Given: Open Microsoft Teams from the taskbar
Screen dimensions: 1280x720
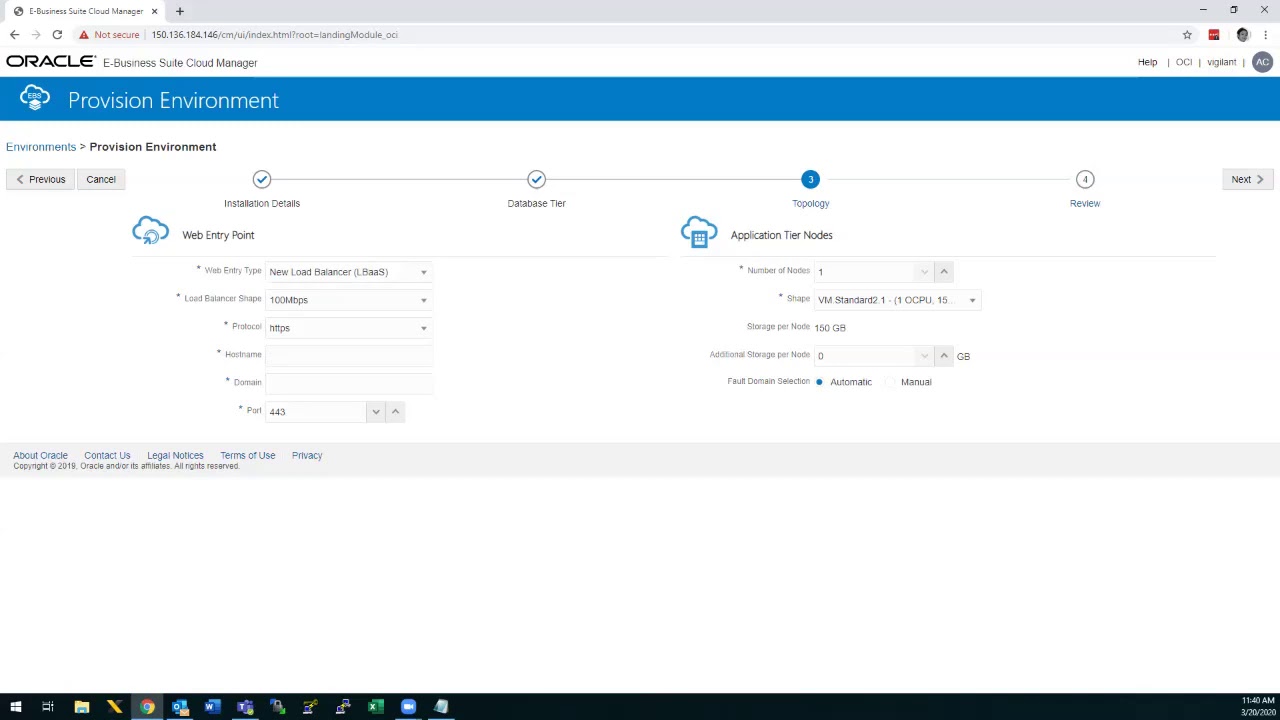Looking at the screenshot, I should click(245, 707).
